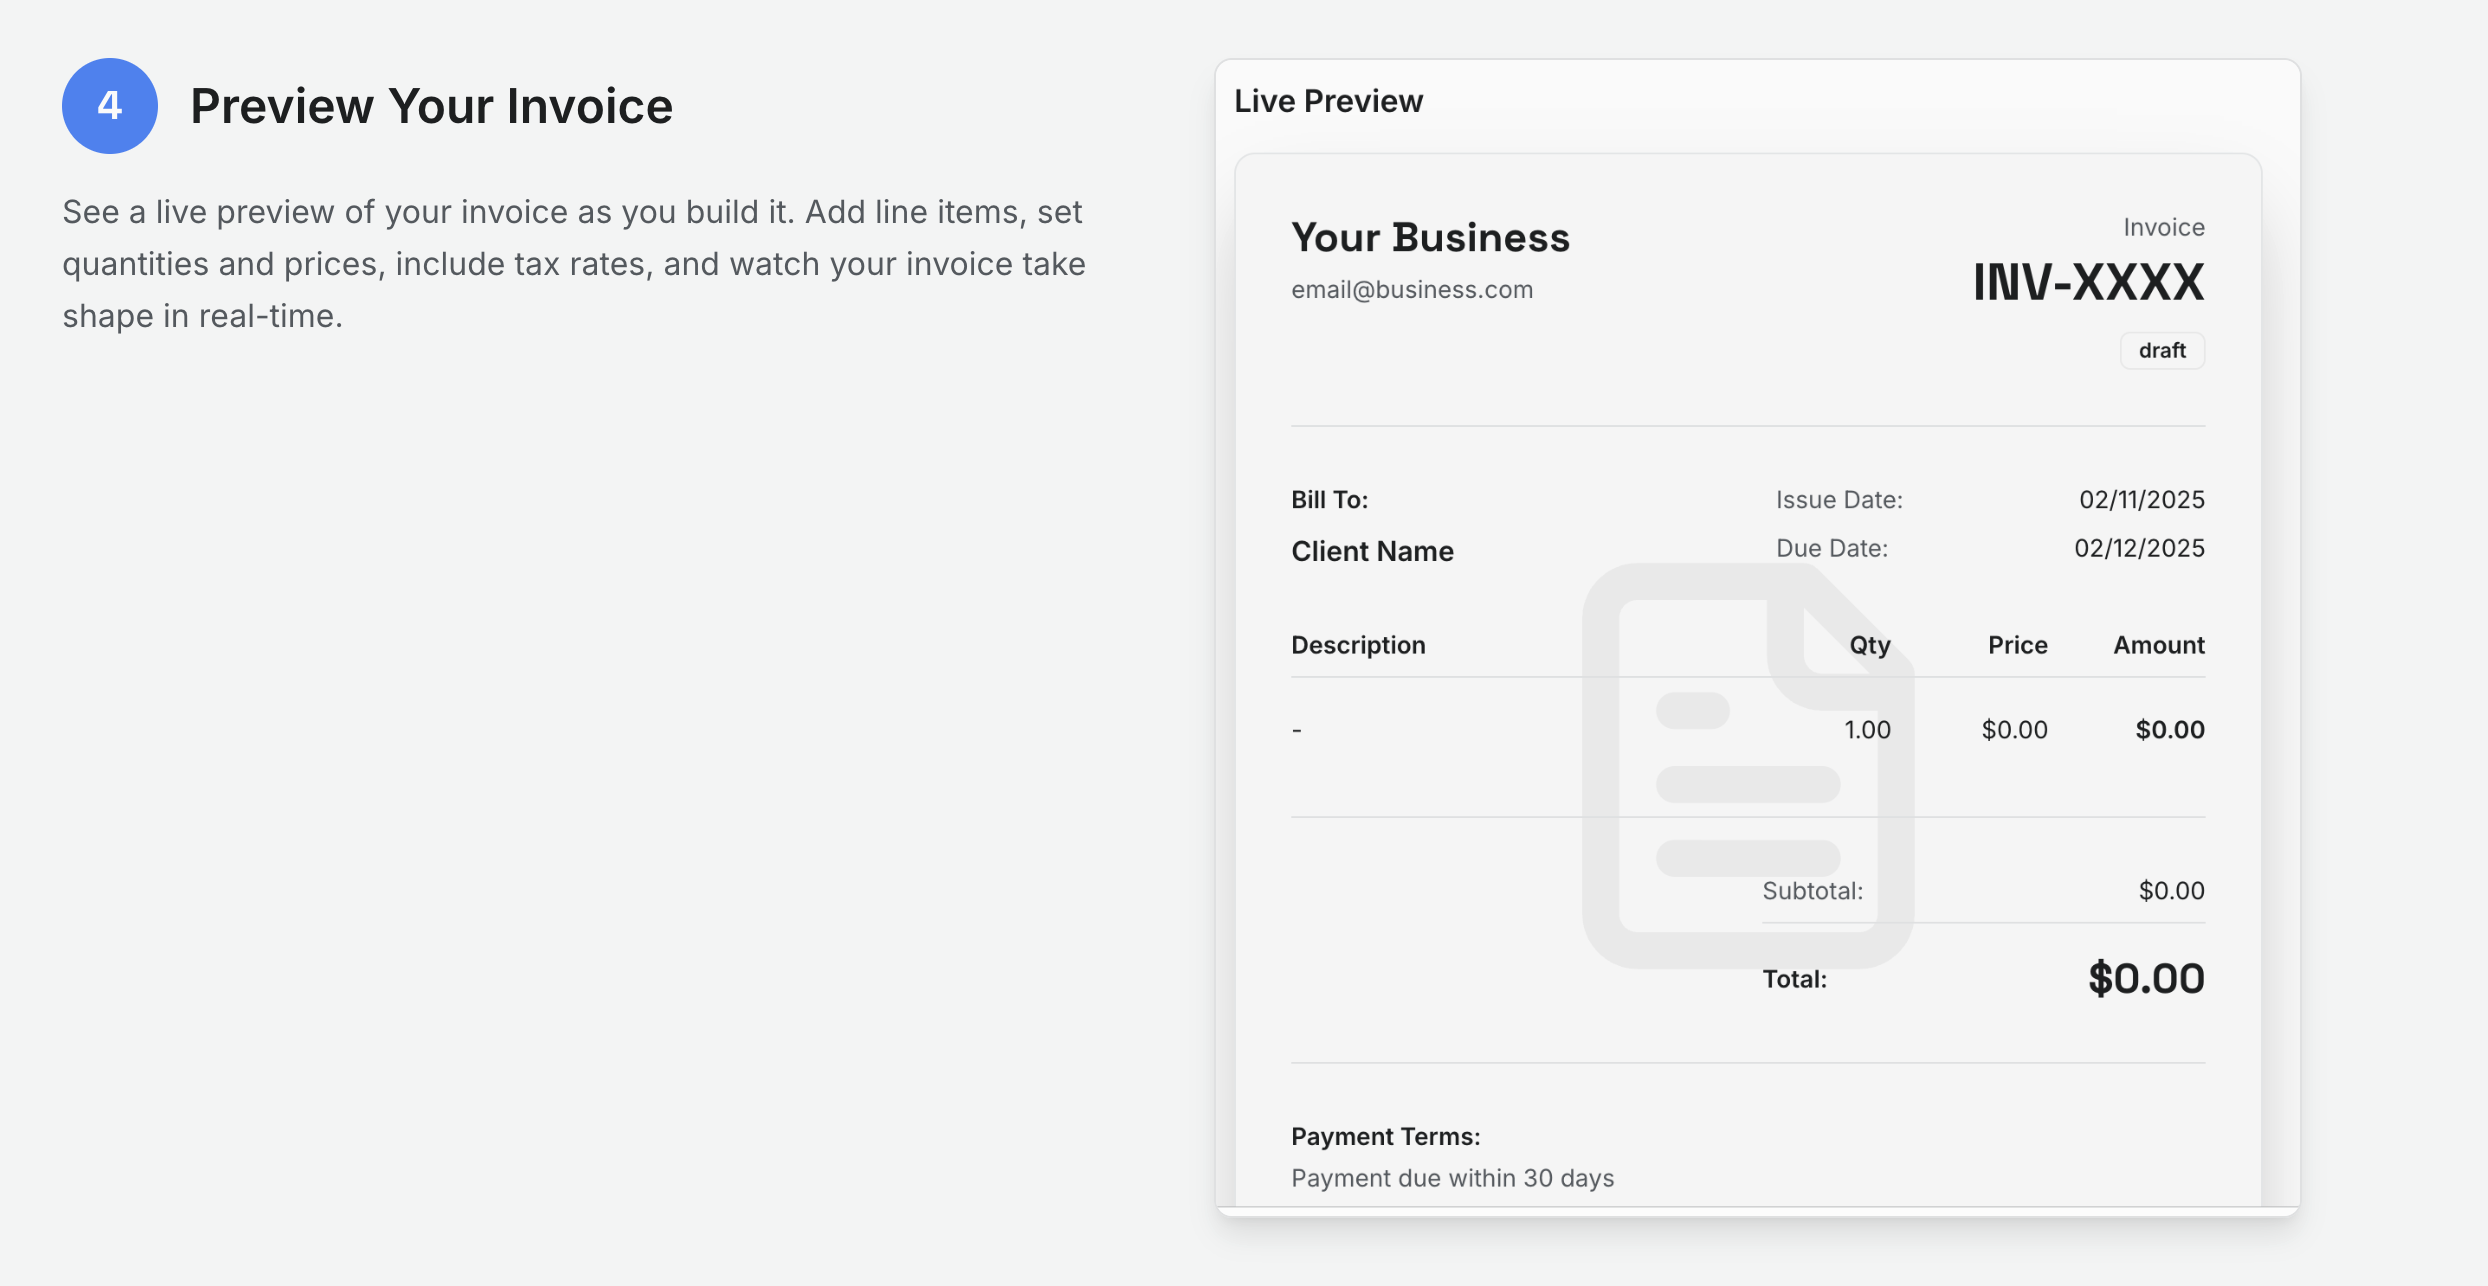Click the Preview Your Invoice heading

[x=433, y=105]
